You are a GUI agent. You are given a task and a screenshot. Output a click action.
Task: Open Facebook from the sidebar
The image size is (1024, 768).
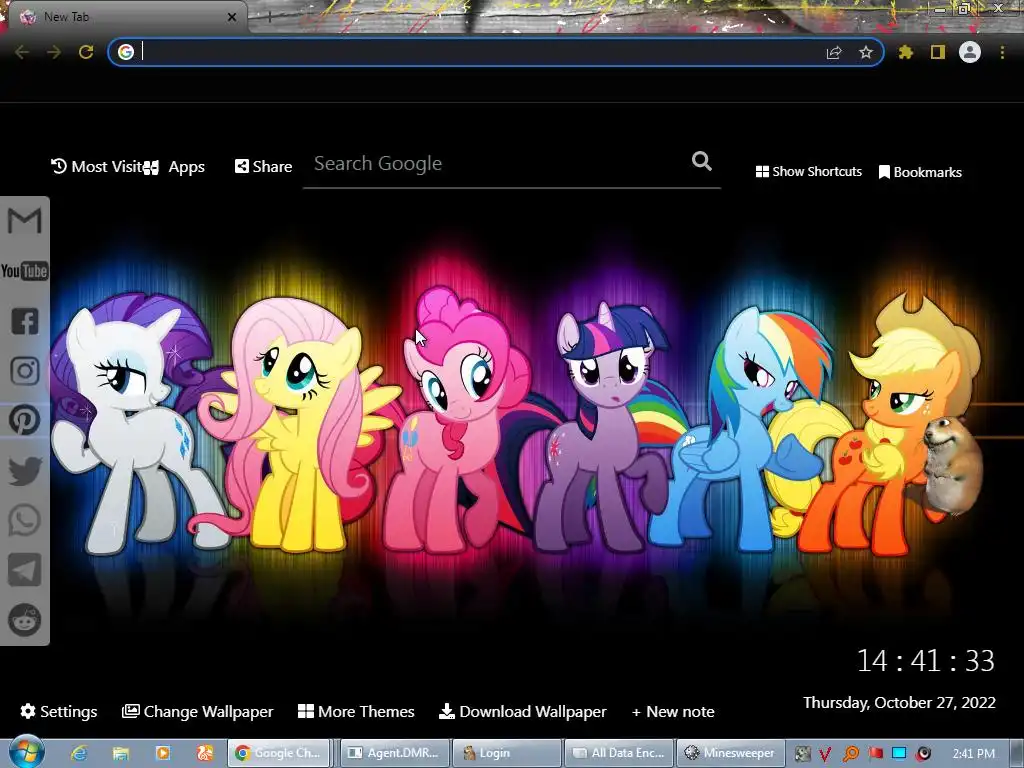(25, 321)
